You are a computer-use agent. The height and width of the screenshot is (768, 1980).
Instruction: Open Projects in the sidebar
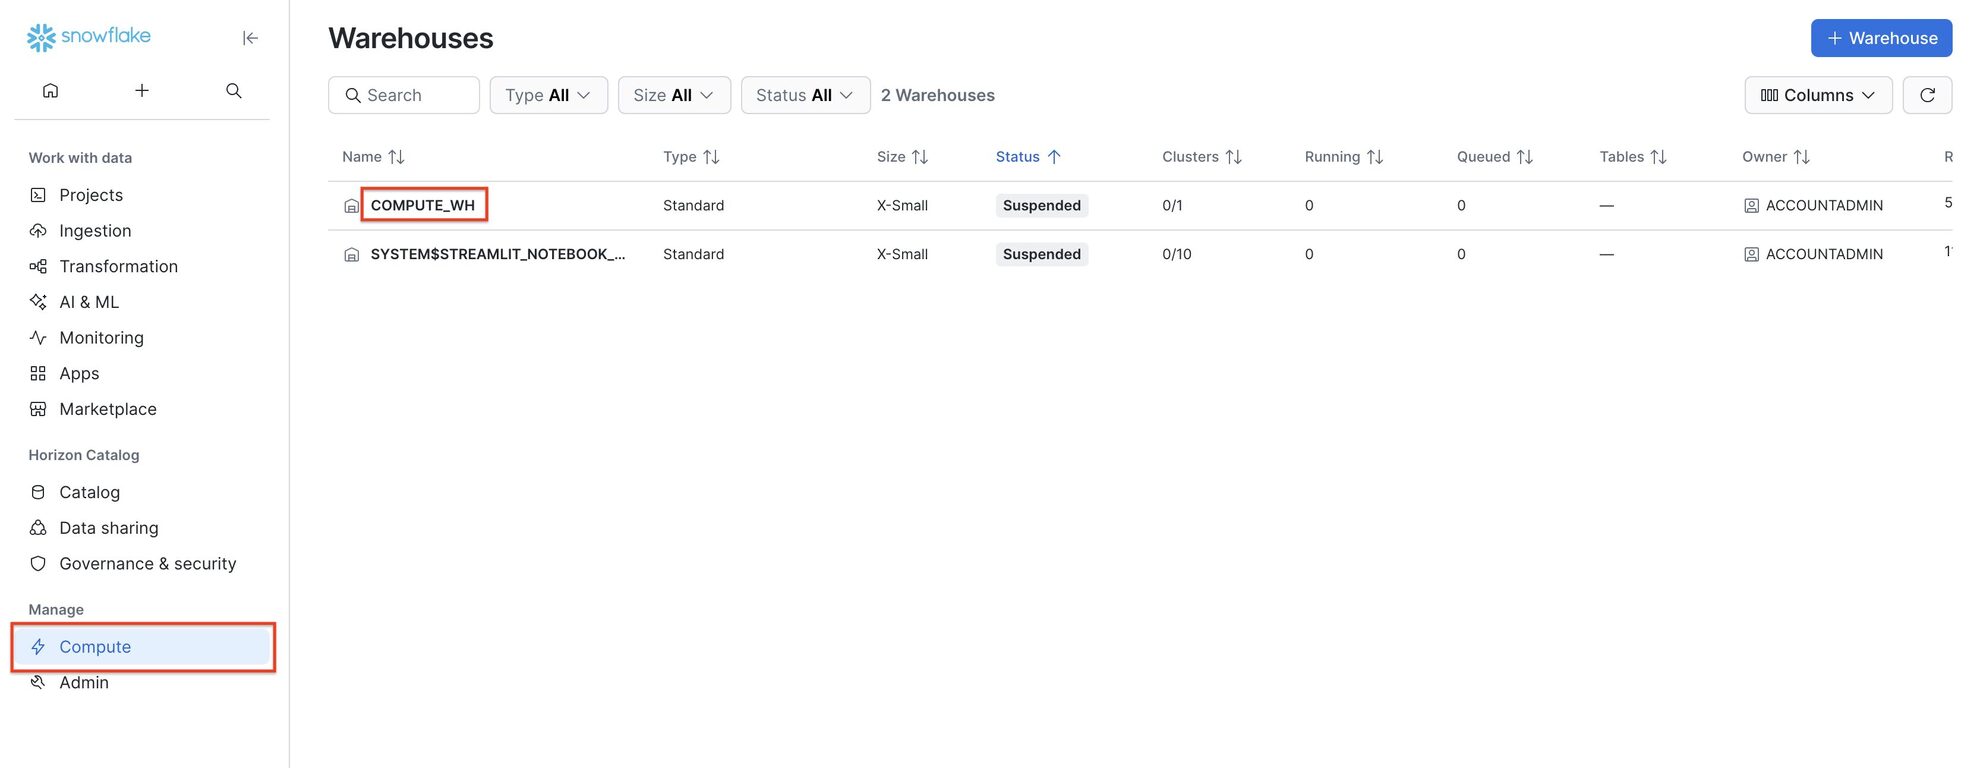click(x=91, y=195)
